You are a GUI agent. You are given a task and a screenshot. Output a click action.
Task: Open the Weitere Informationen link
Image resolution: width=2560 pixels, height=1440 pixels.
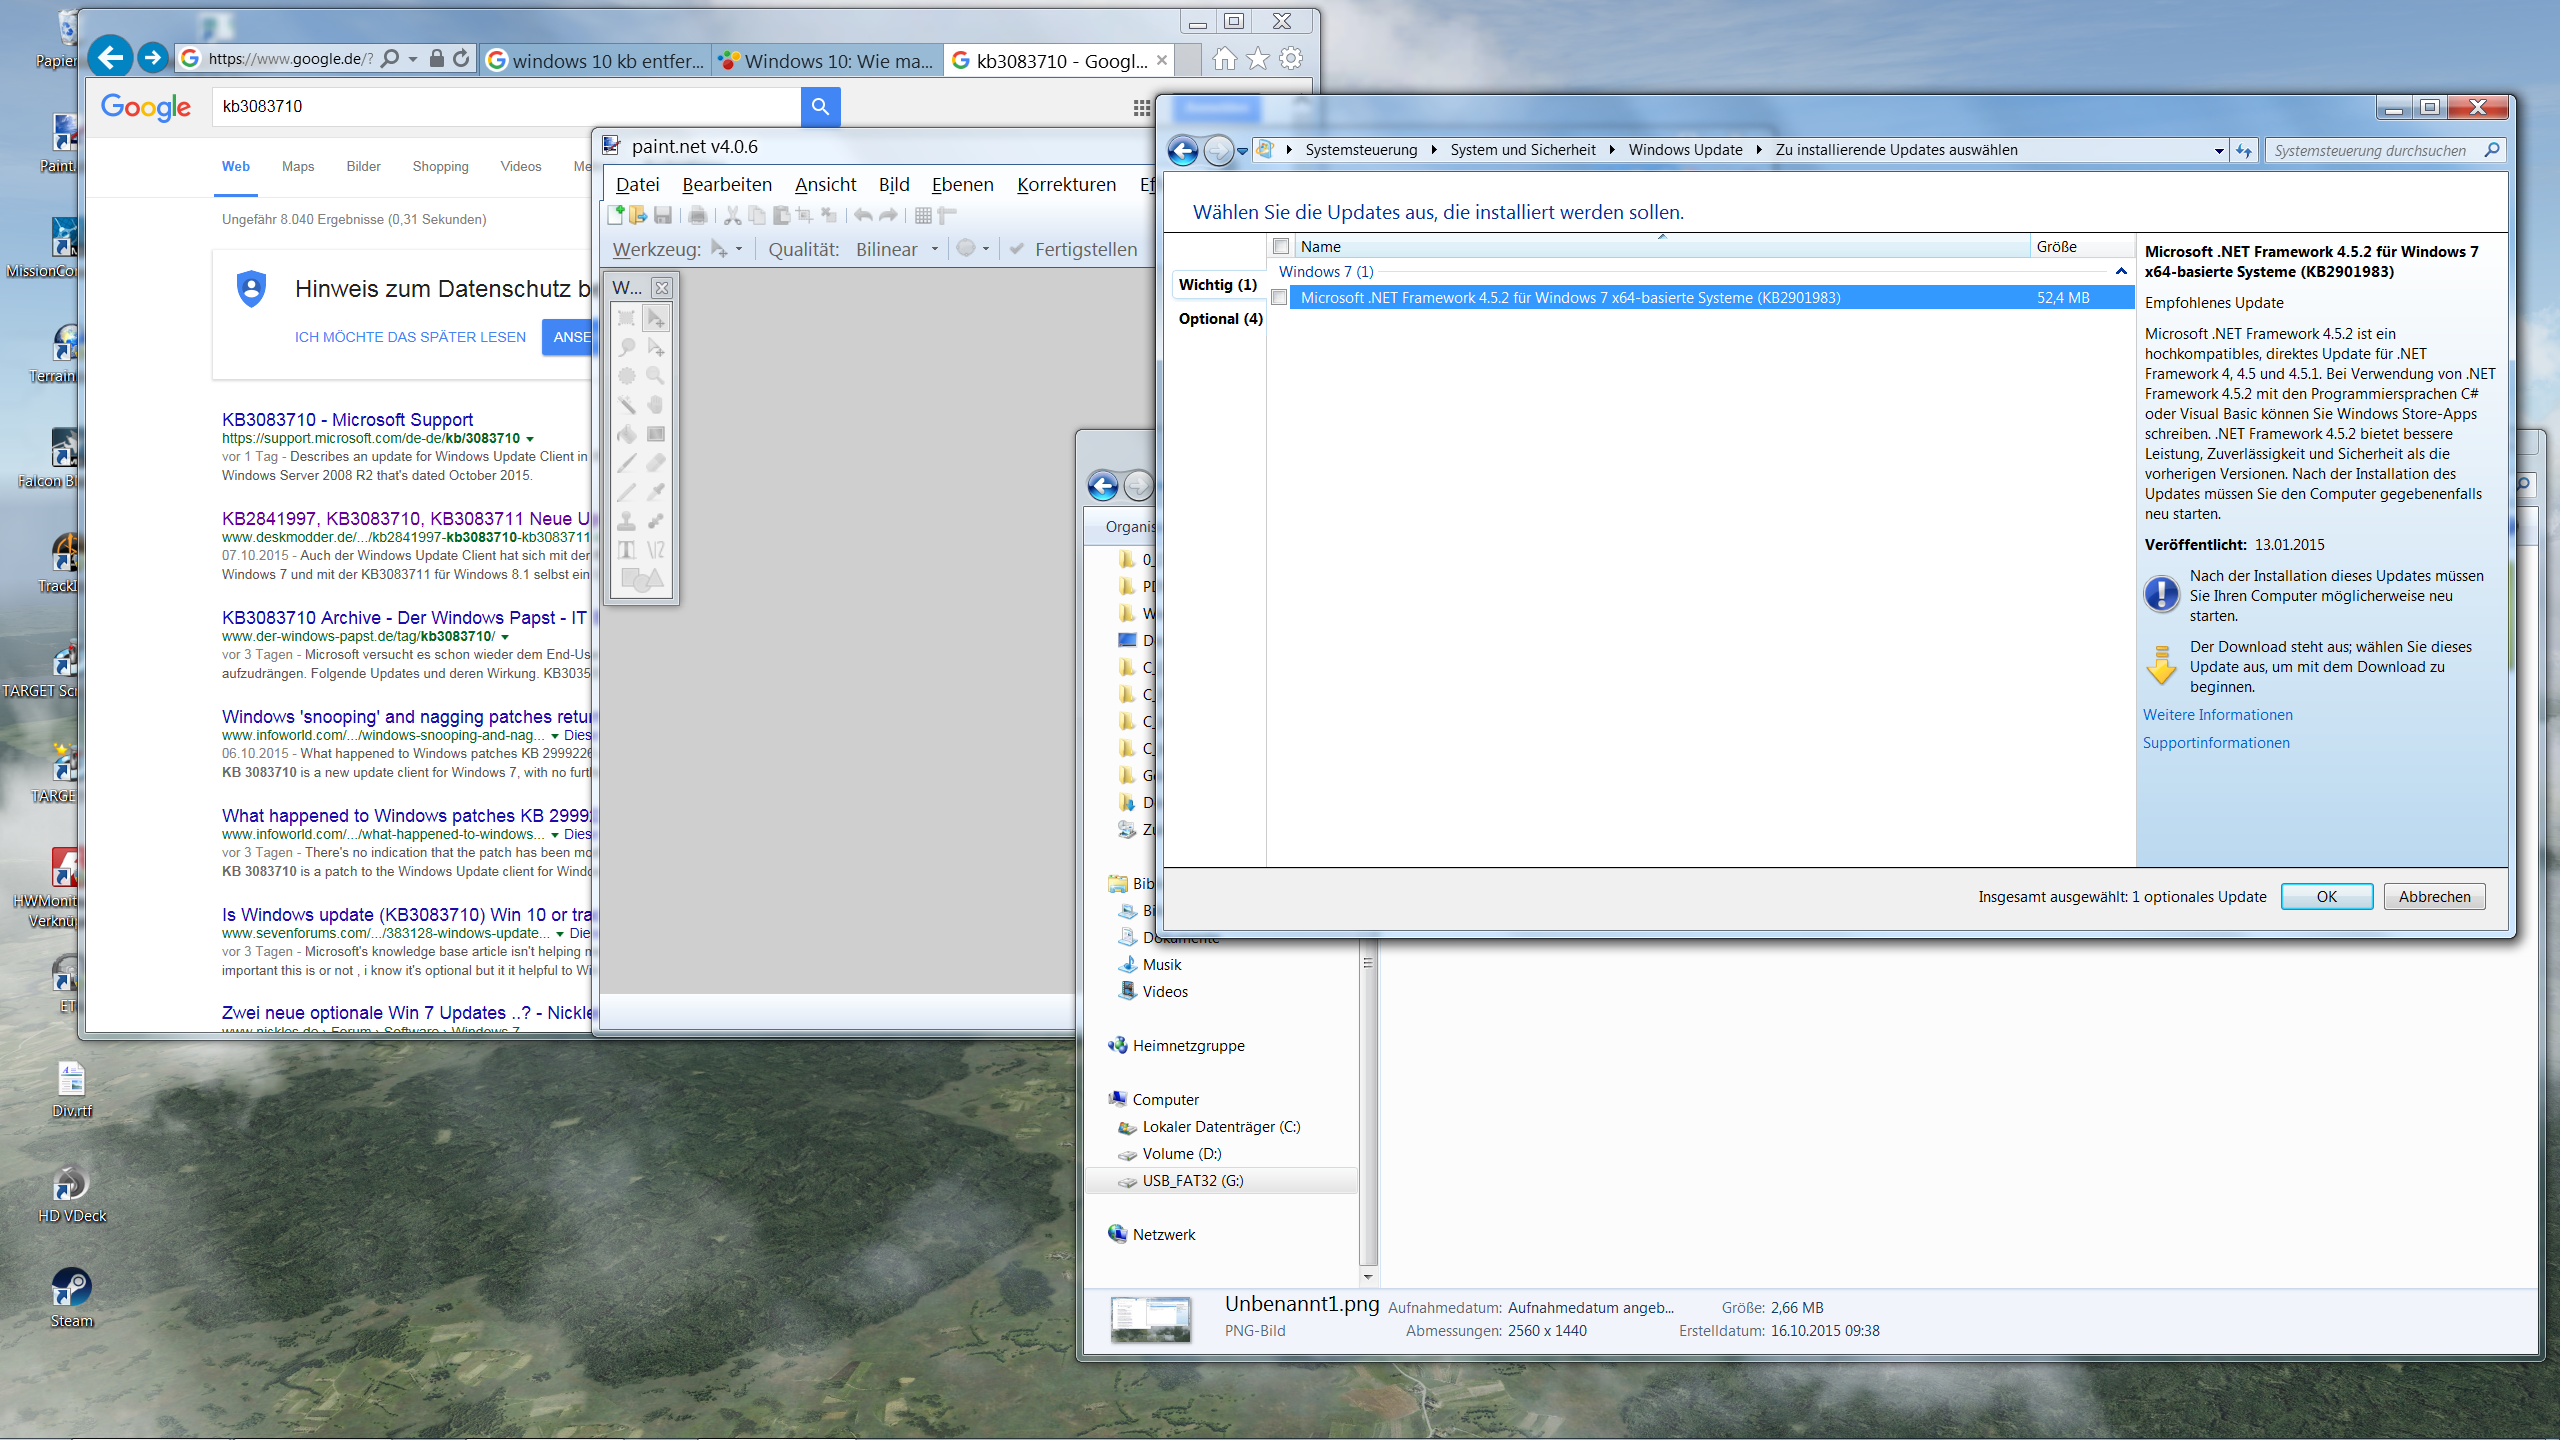2217,714
